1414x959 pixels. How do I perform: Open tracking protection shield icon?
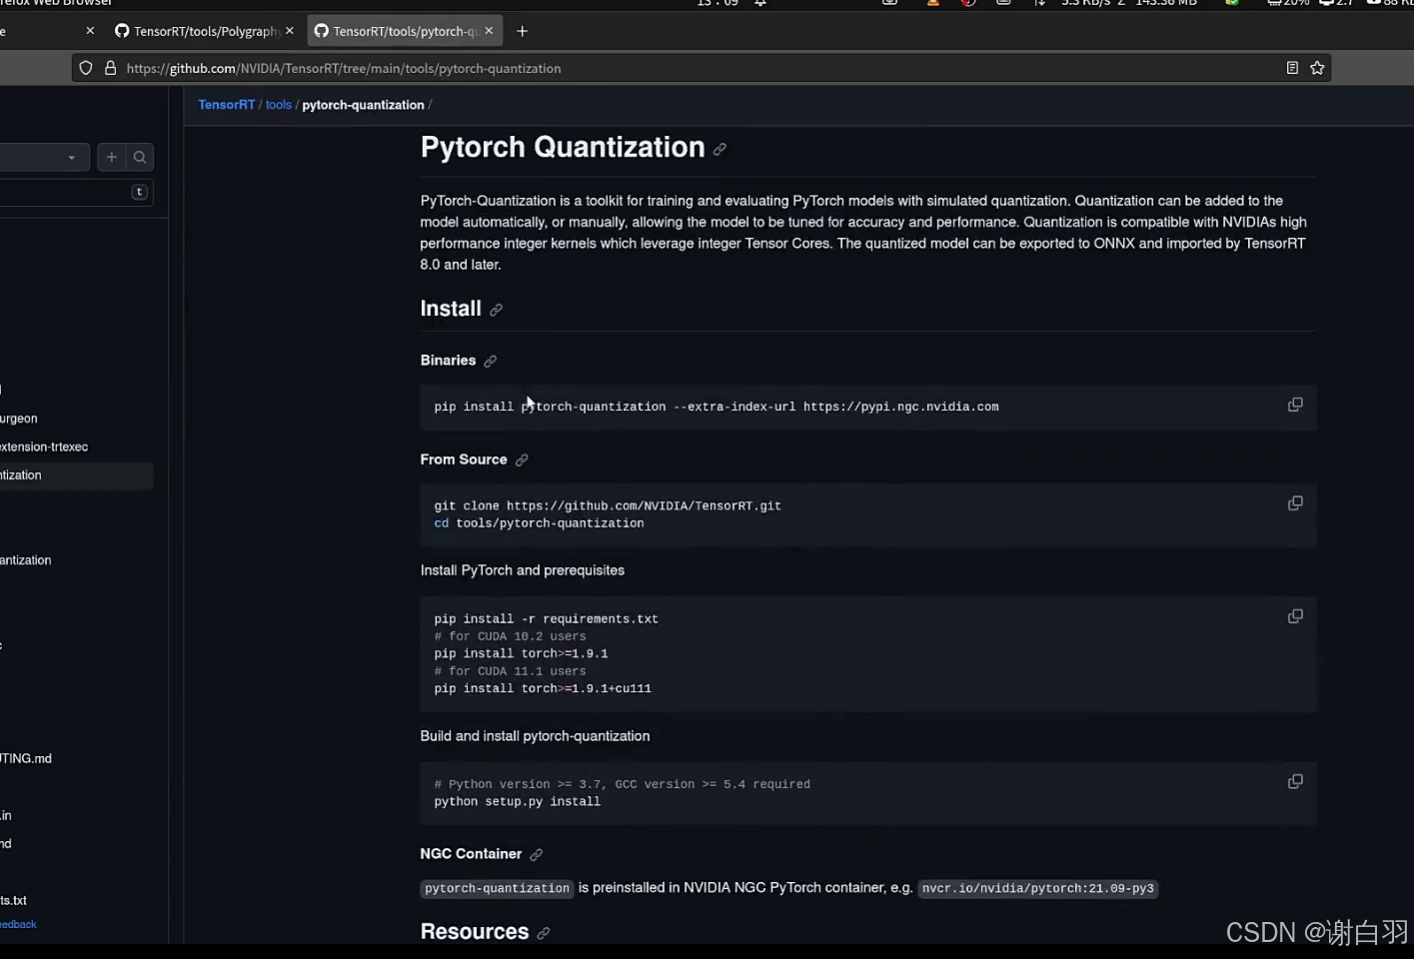(x=86, y=68)
